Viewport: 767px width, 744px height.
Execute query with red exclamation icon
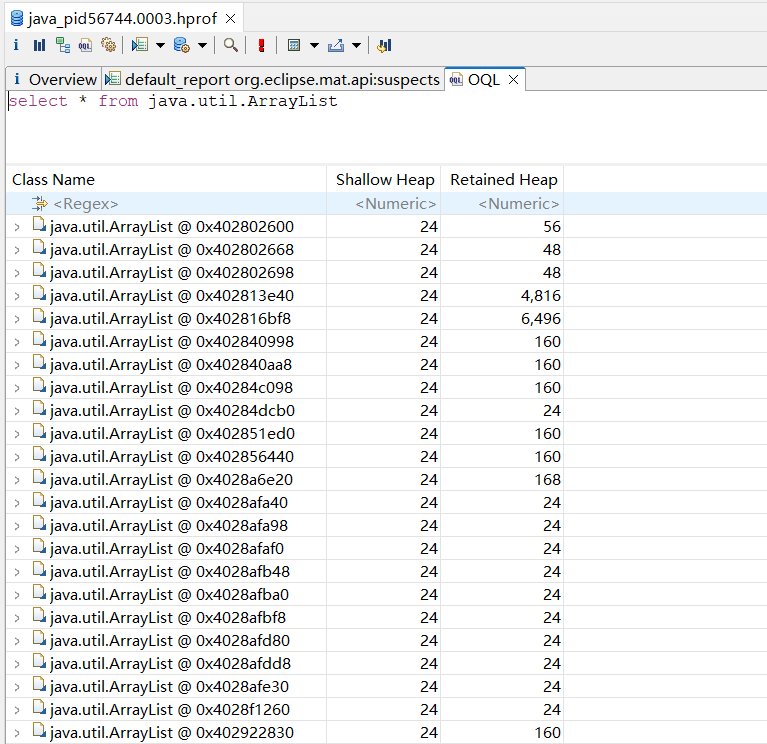pyautogui.click(x=261, y=45)
